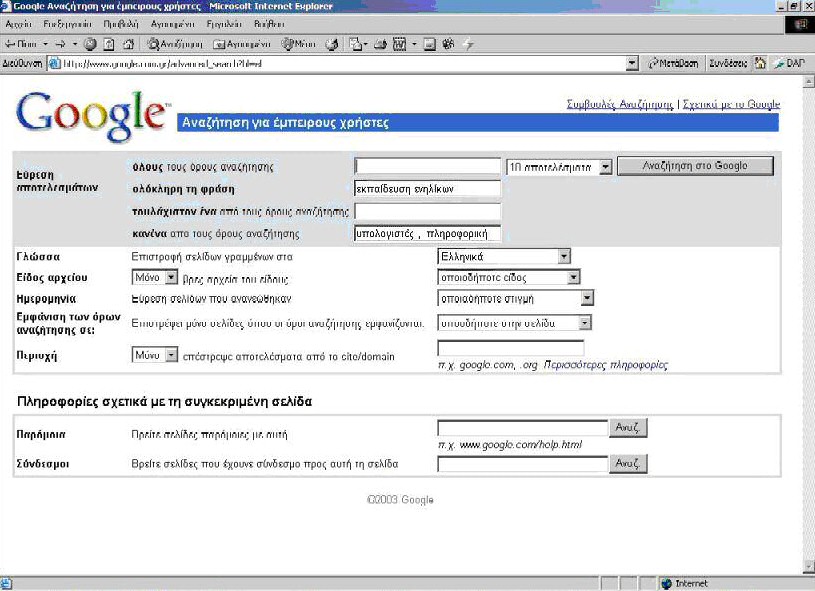Click the Μετάβαση go button
815x591 pixels.
[673, 63]
